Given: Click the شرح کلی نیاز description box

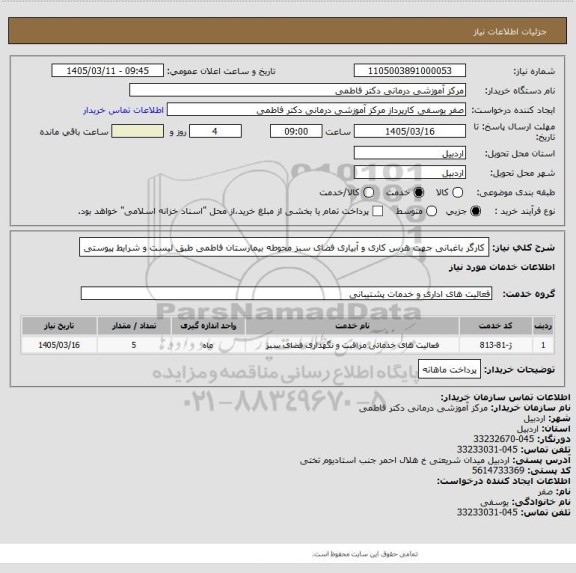Looking at the screenshot, I should click(284, 248).
